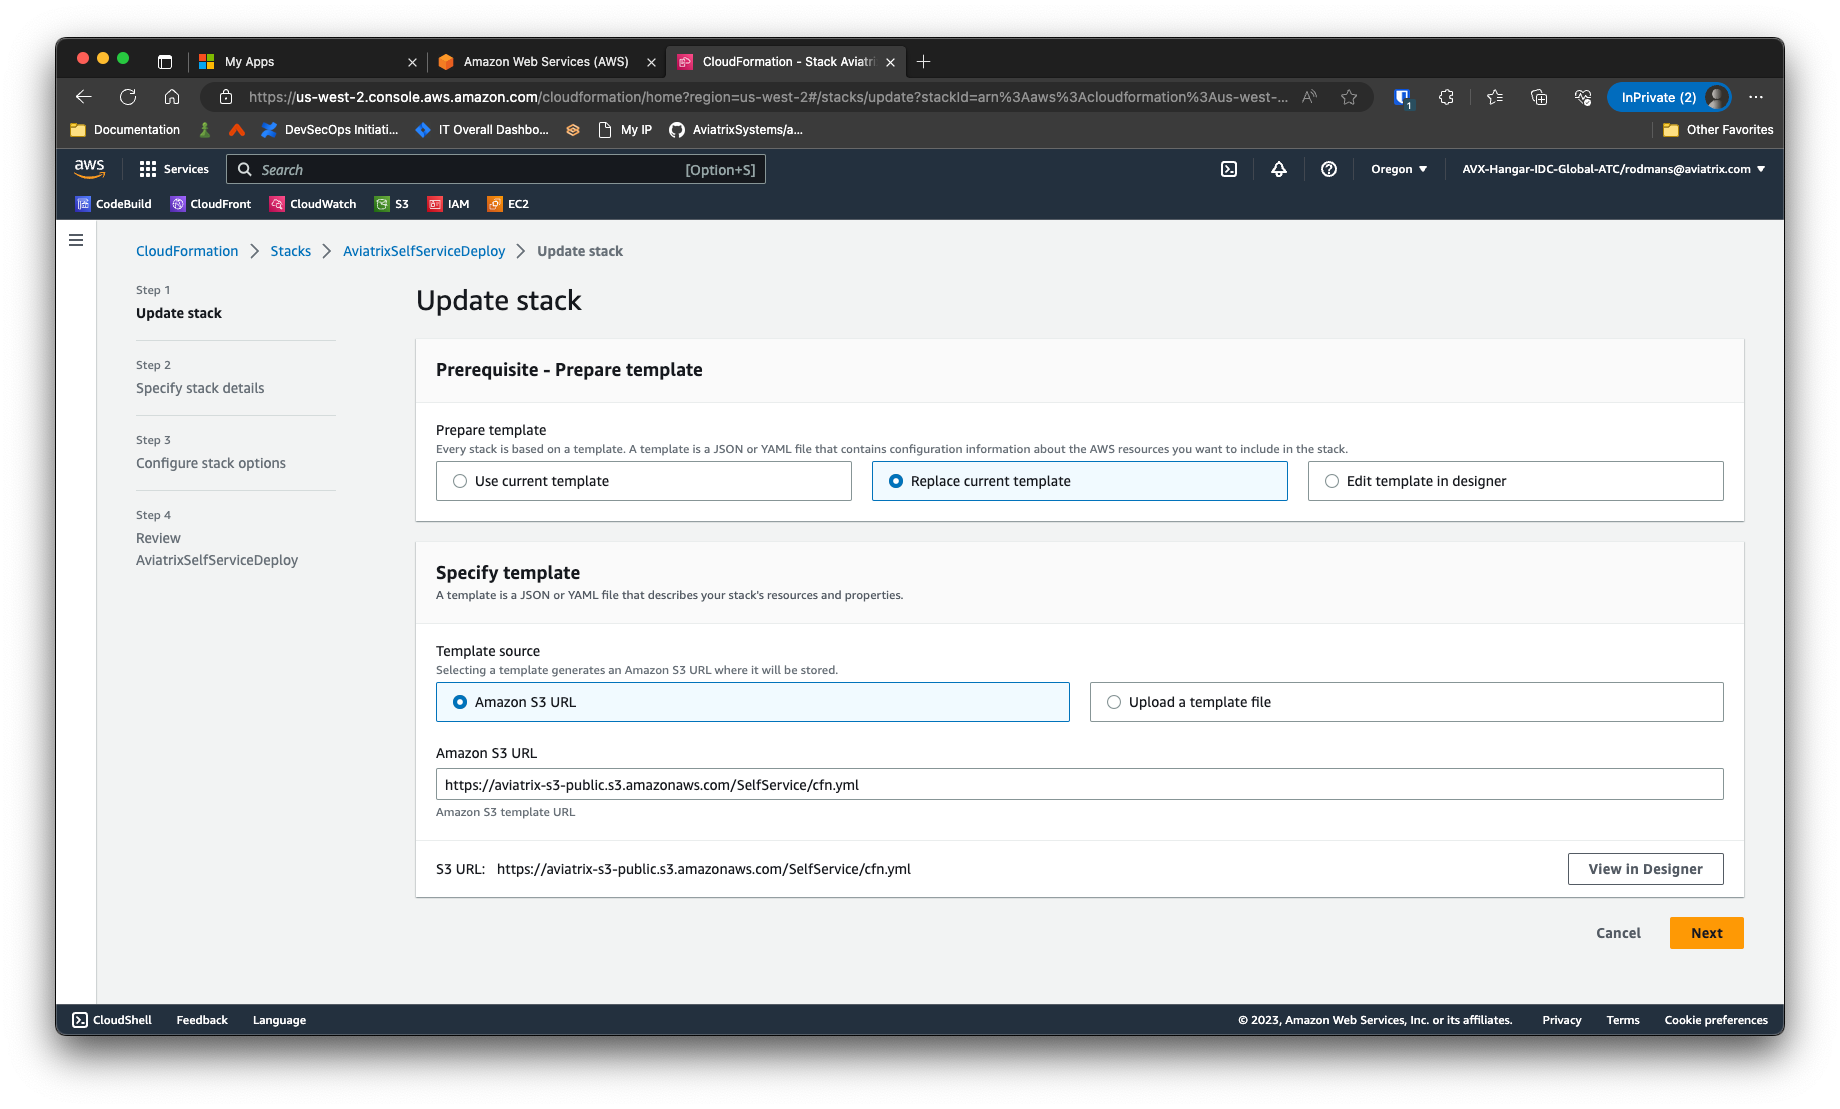The image size is (1840, 1109).
Task: Open the S3 service shortcut
Action: [392, 204]
